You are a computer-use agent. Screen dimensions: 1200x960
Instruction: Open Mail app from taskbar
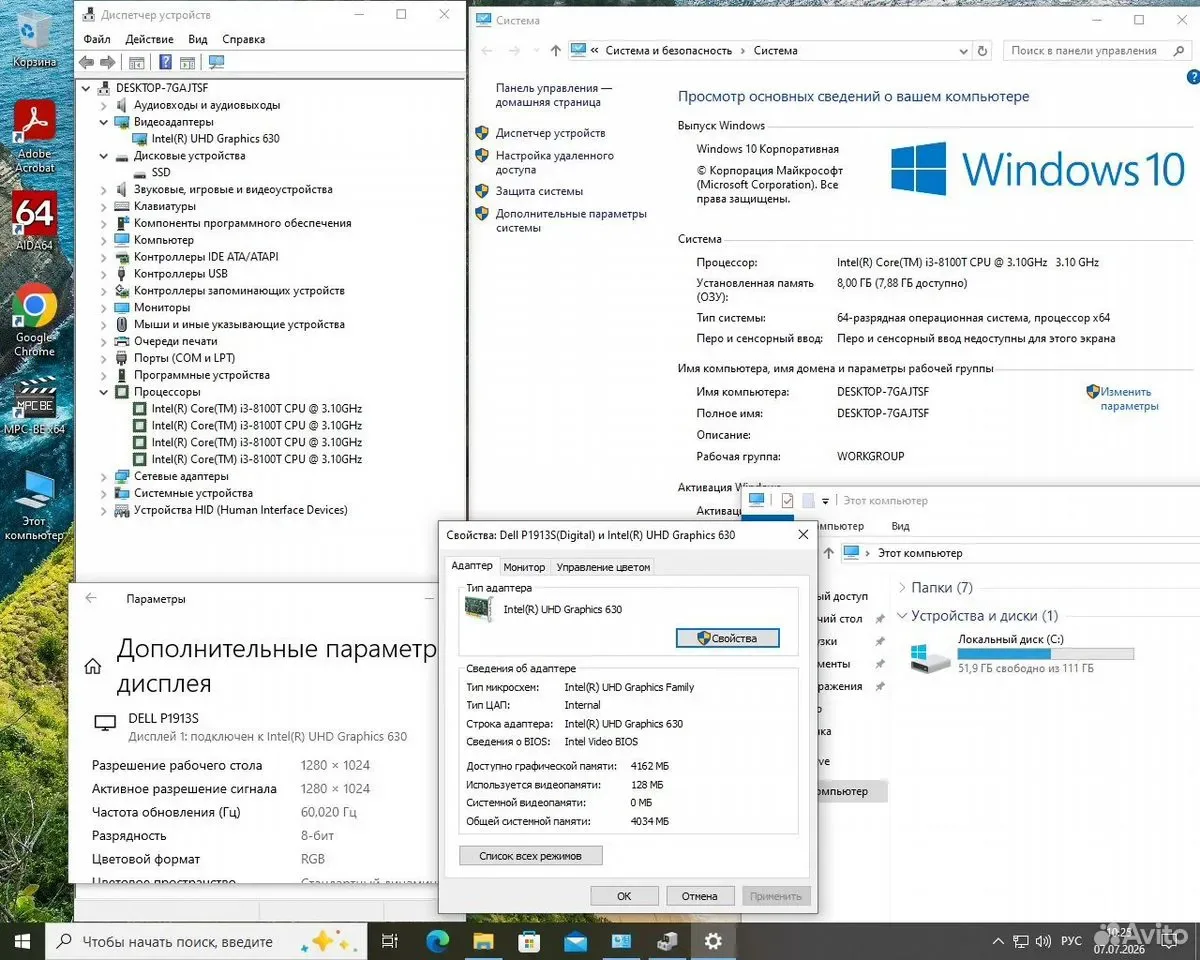click(575, 941)
